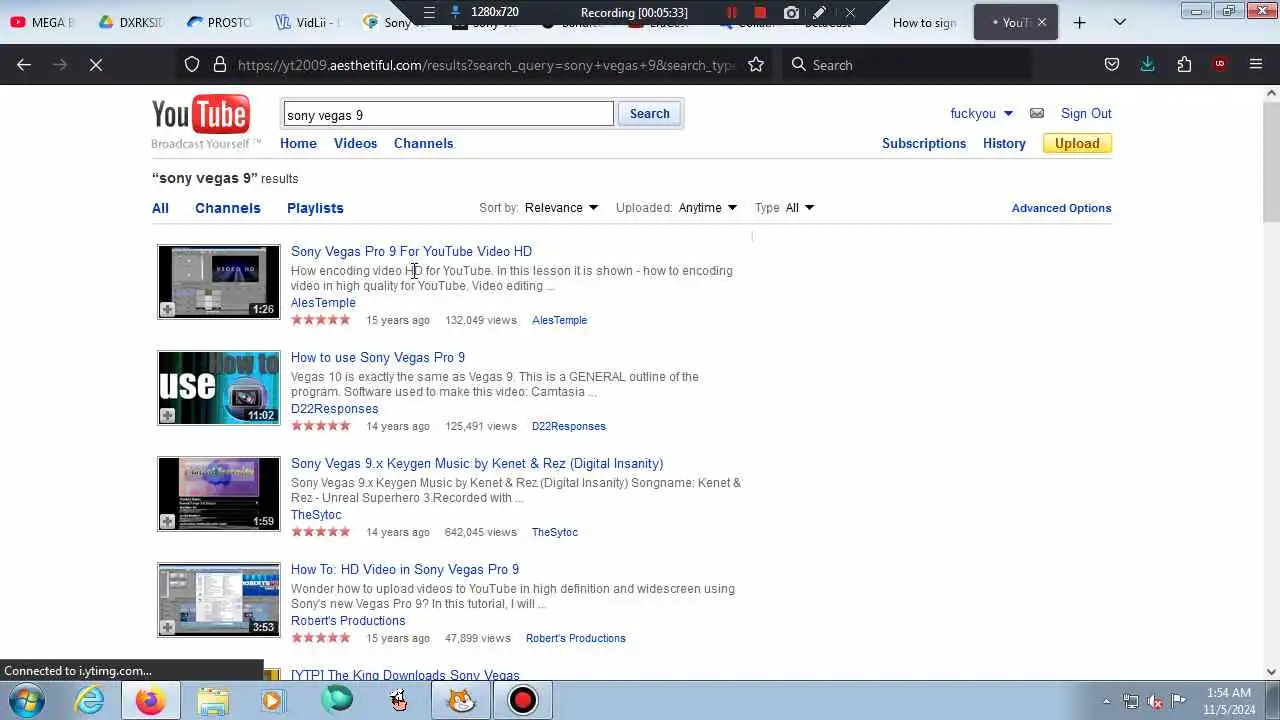This screenshot has height=720, width=1280.
Task: Open How to use Sony Vegas Pro 9 title
Action: click(378, 357)
